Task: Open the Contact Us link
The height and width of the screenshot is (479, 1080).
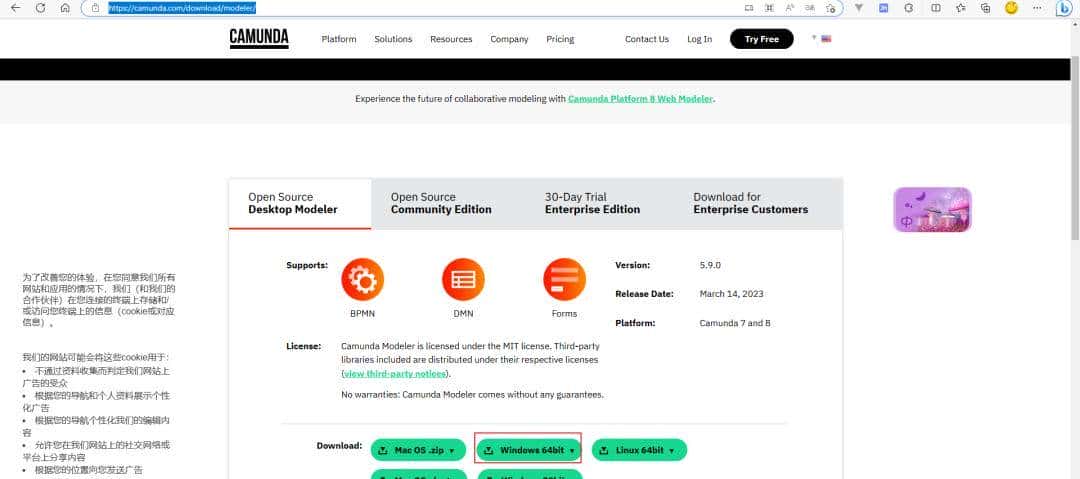Action: [x=647, y=39]
